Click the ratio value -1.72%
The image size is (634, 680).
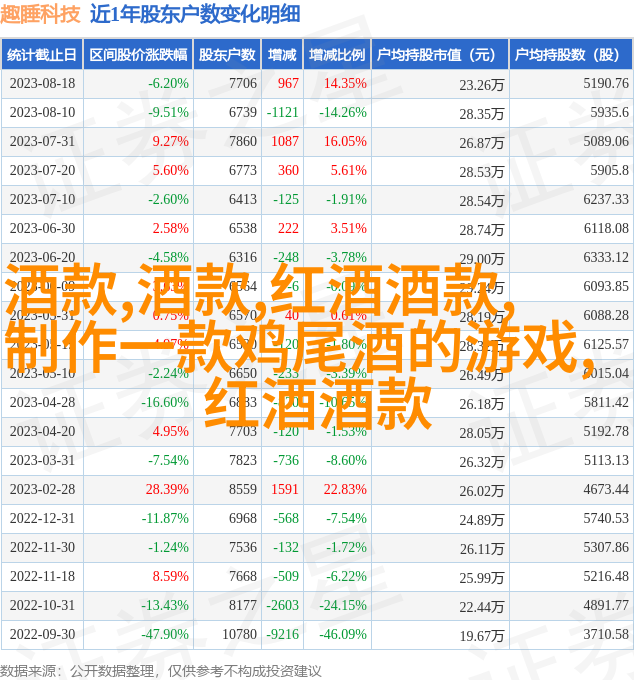coord(346,548)
